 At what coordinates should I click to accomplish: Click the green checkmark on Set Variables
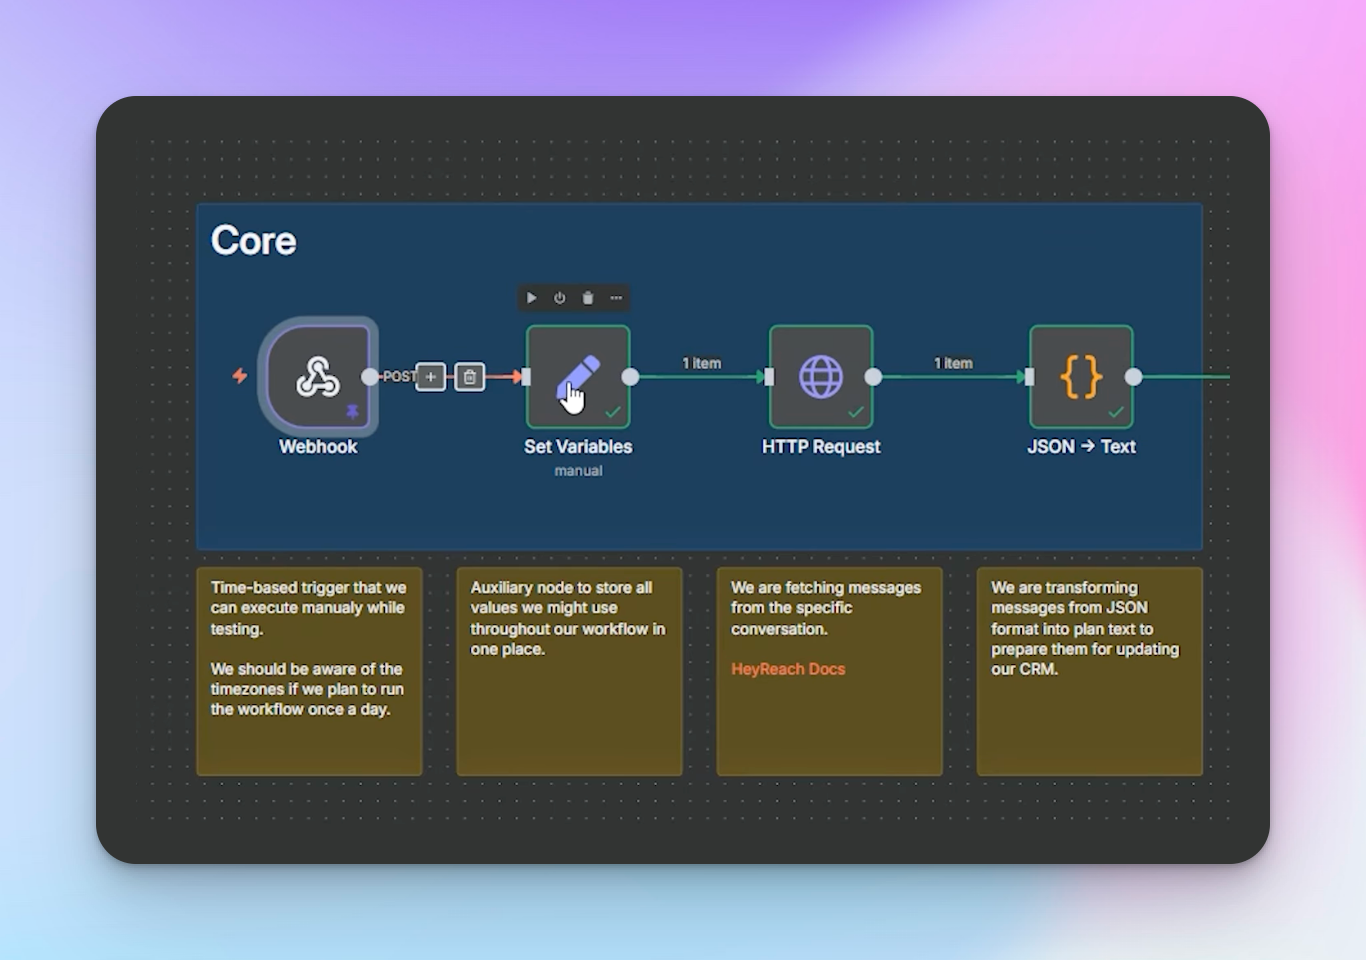coord(613,412)
